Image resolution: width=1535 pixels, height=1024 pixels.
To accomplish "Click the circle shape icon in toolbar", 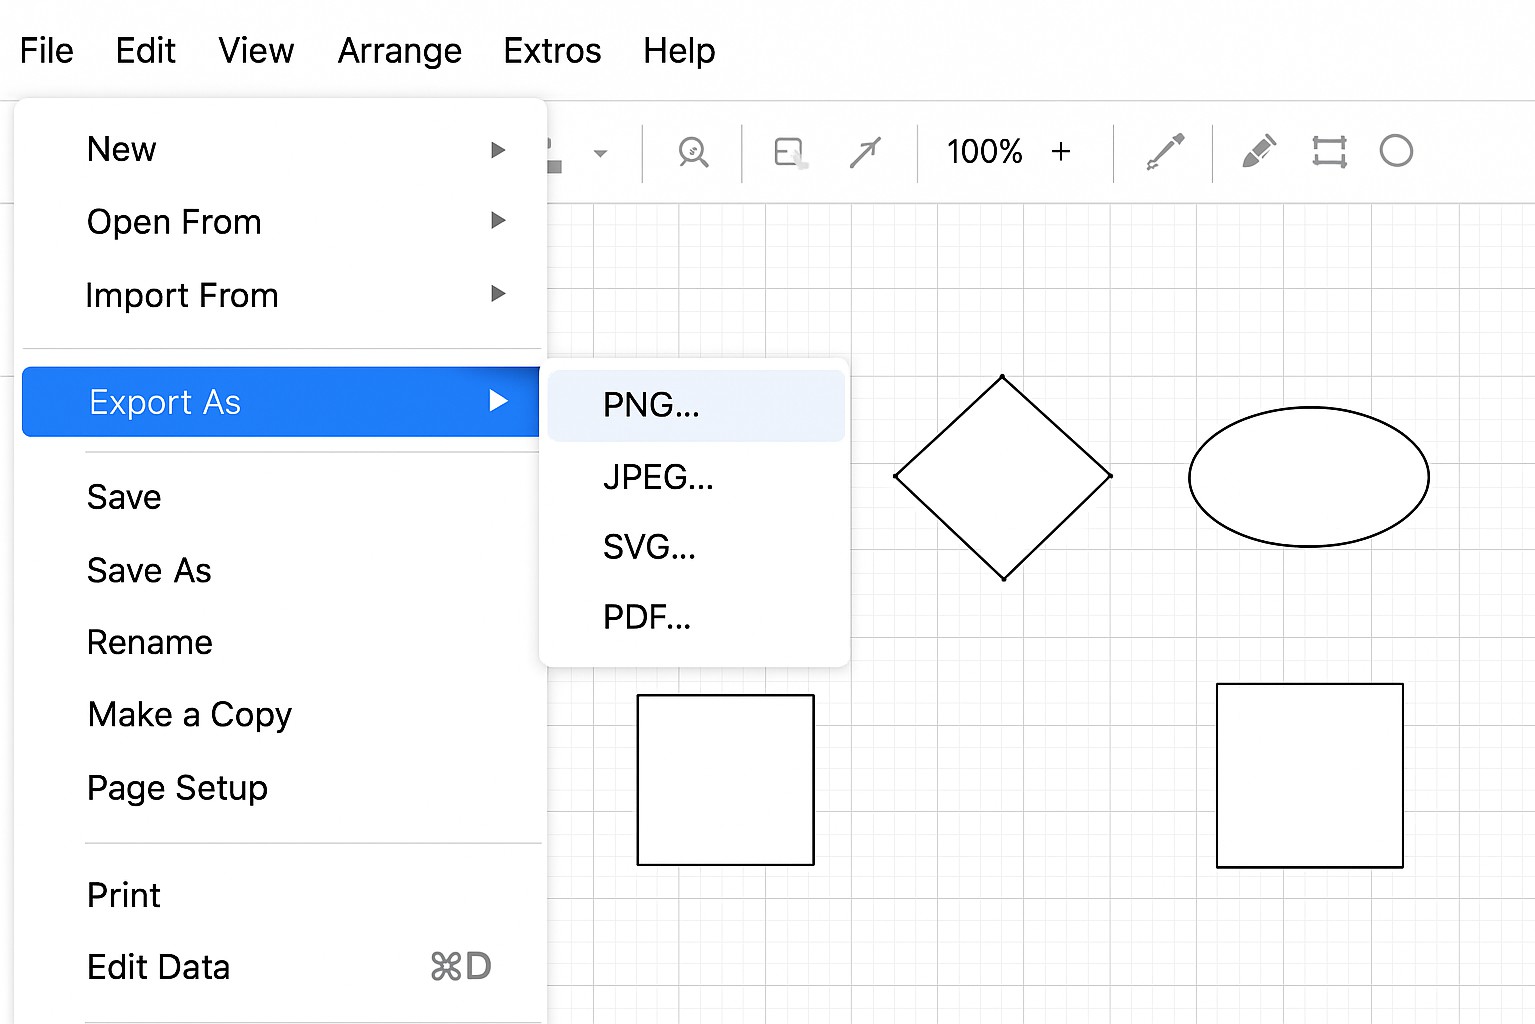I will [x=1396, y=151].
